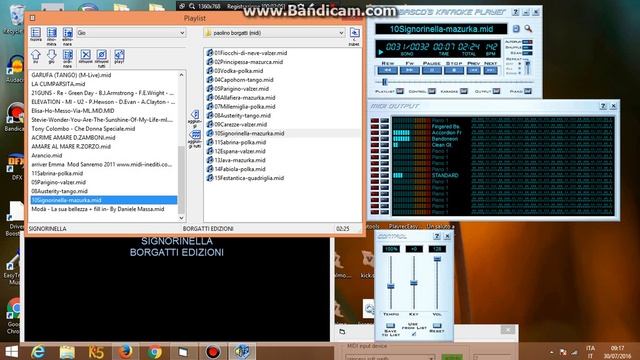Click the 'rimuovi tutti' remove all icon

(101, 55)
